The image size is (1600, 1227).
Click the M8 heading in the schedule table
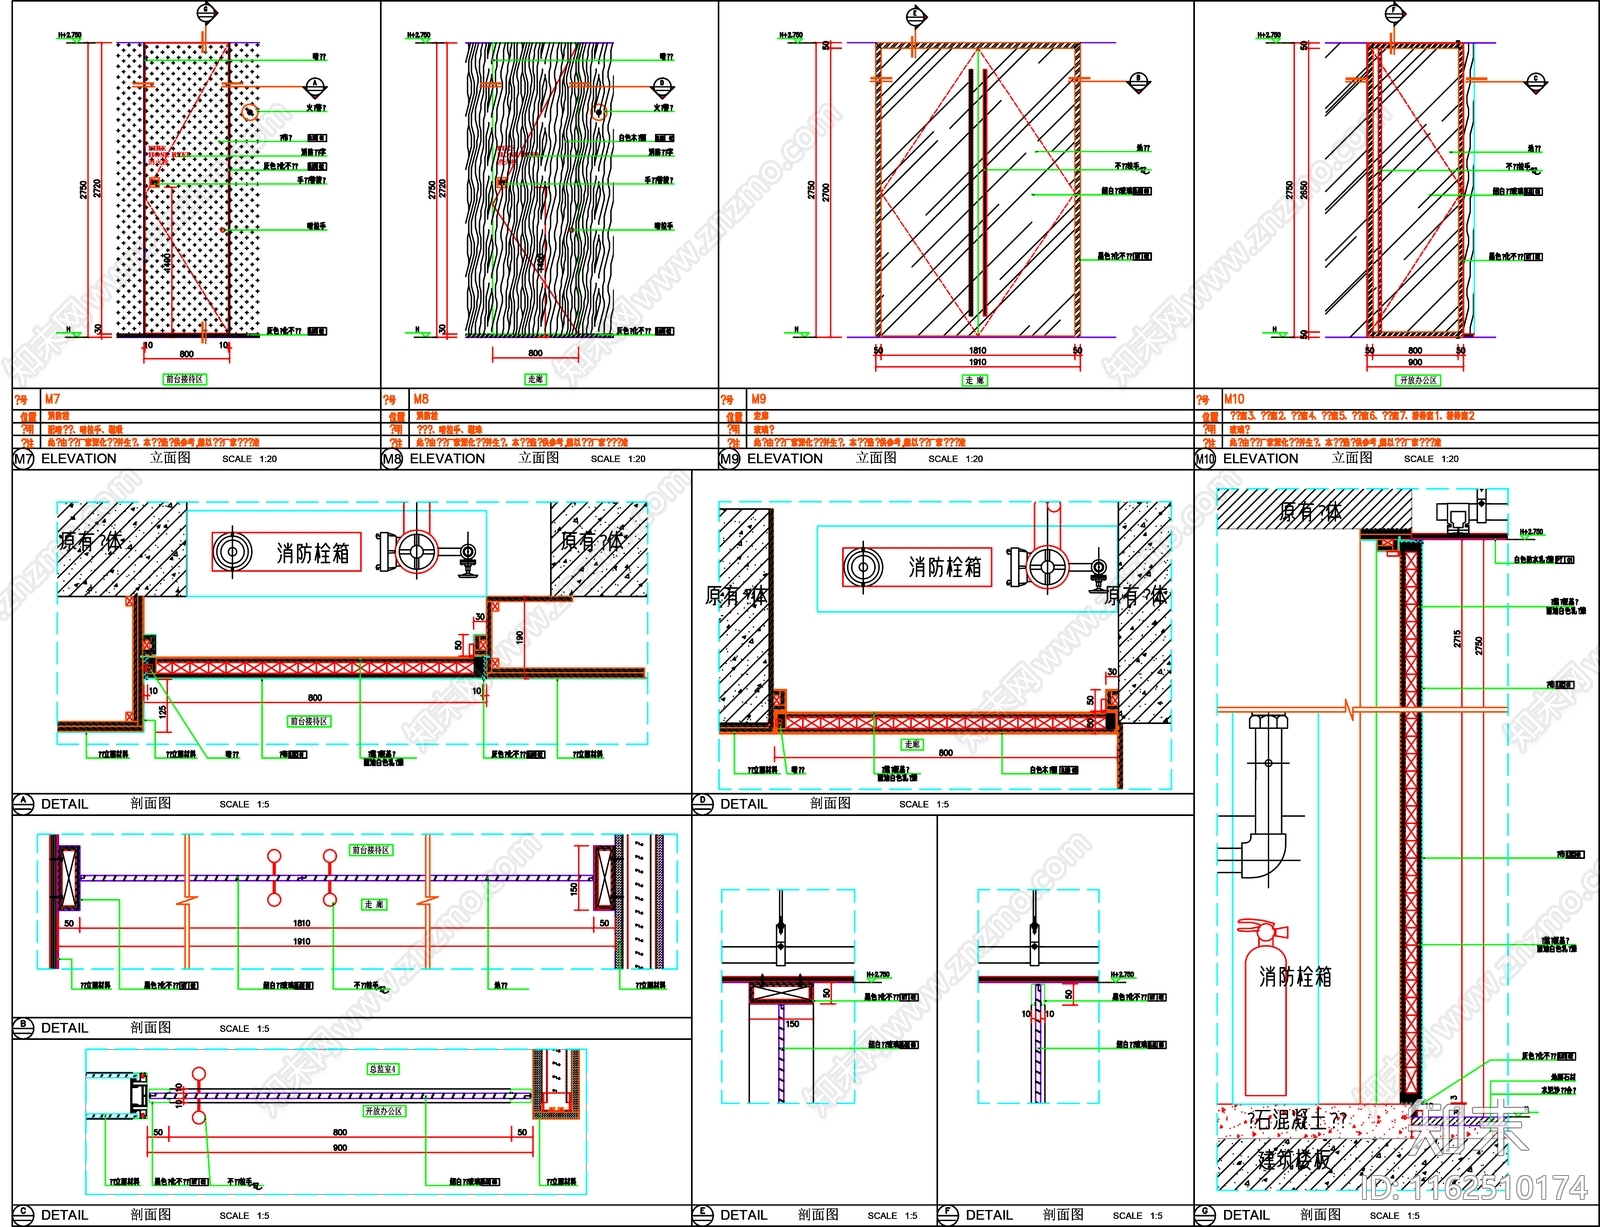421,398
